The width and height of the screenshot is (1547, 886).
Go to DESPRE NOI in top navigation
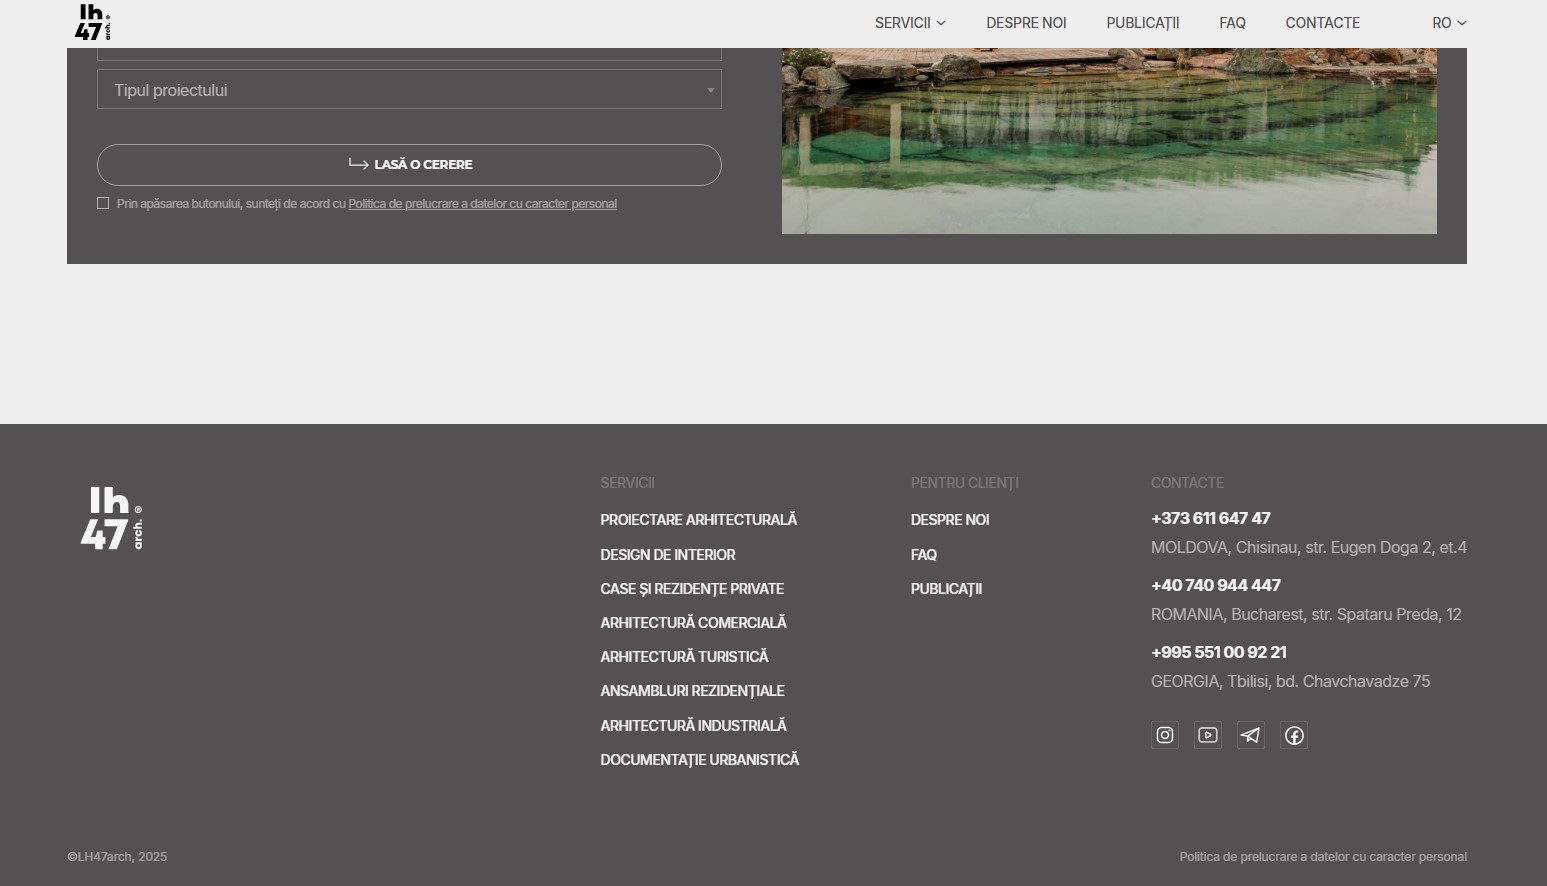coord(1026,23)
